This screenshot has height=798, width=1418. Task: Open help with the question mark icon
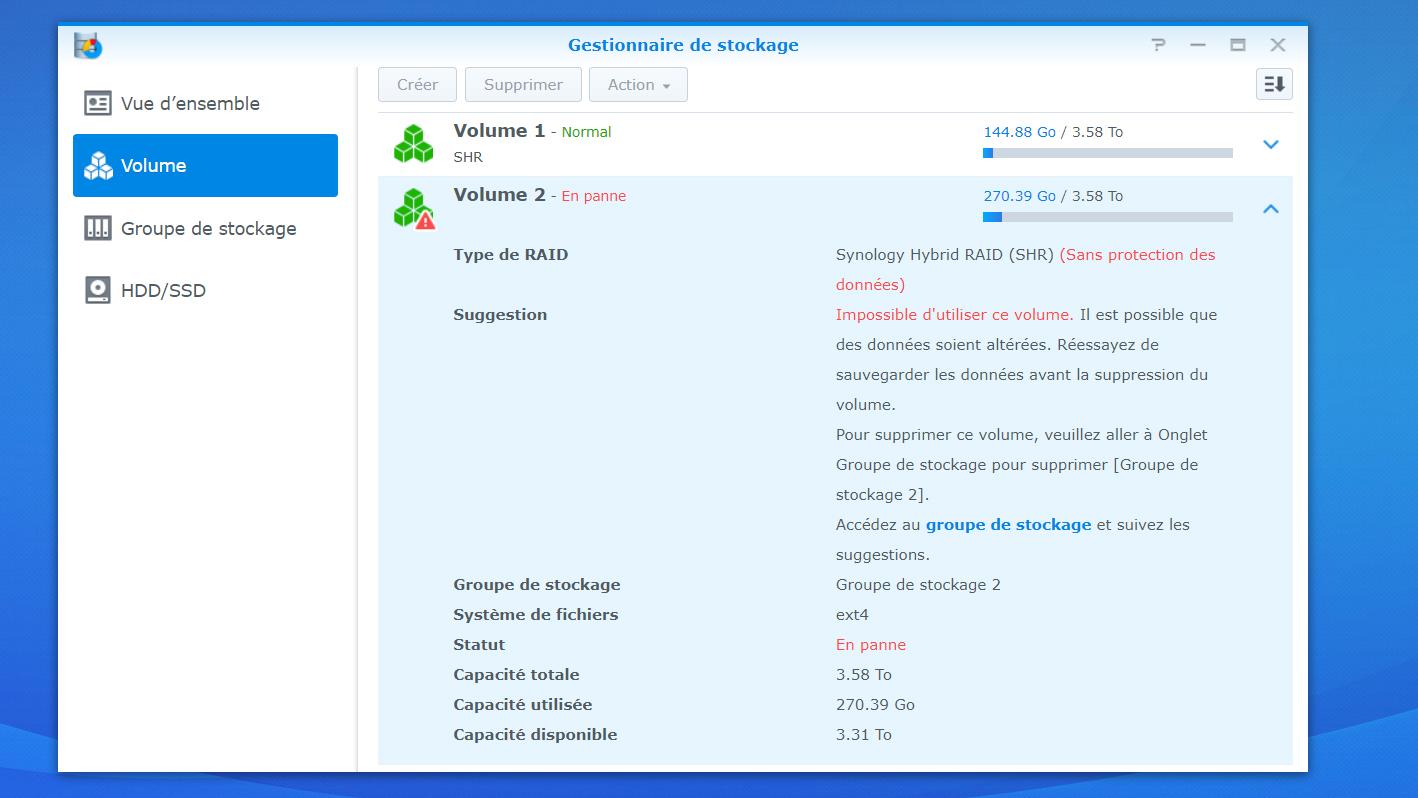click(1158, 45)
